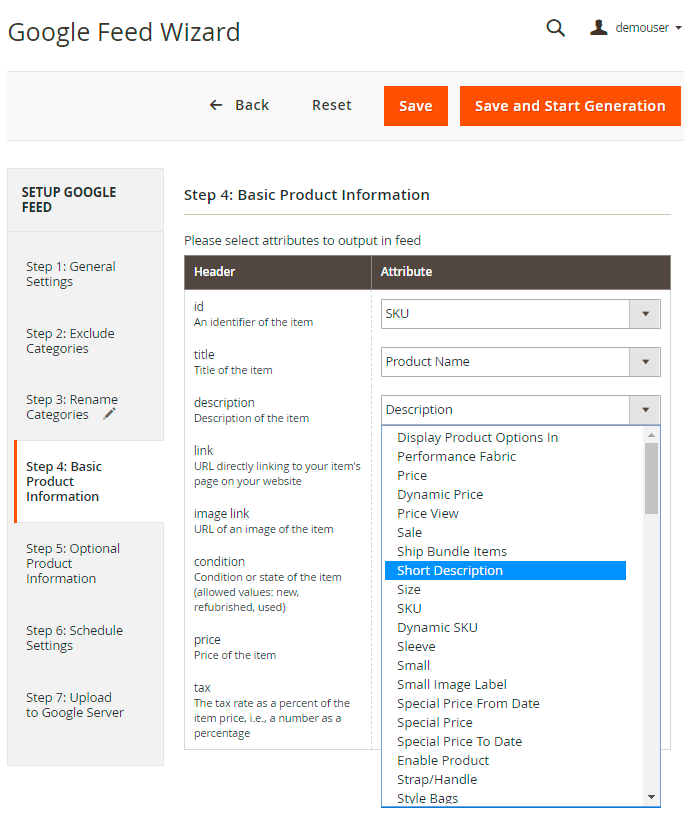The width and height of the screenshot is (684, 817).
Task: Switch to Step 5: Optional Product Information
Action: pos(73,563)
